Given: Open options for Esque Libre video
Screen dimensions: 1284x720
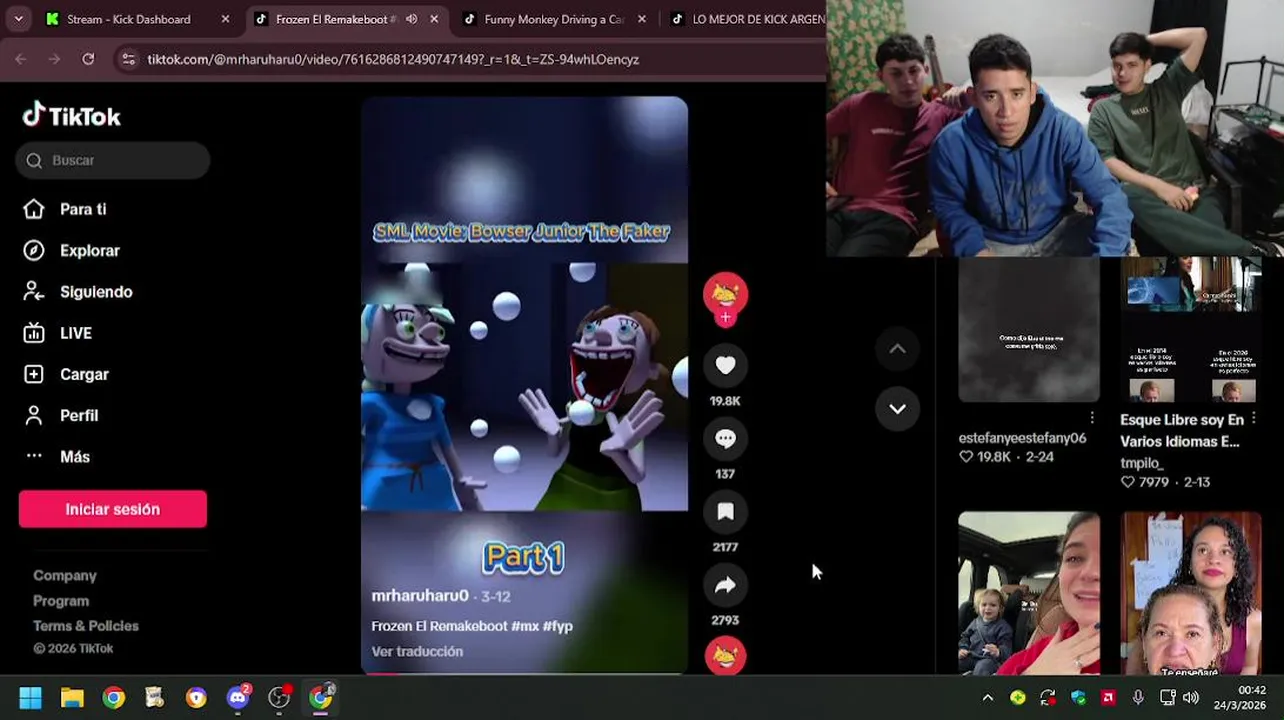Looking at the screenshot, I should tap(1254, 418).
